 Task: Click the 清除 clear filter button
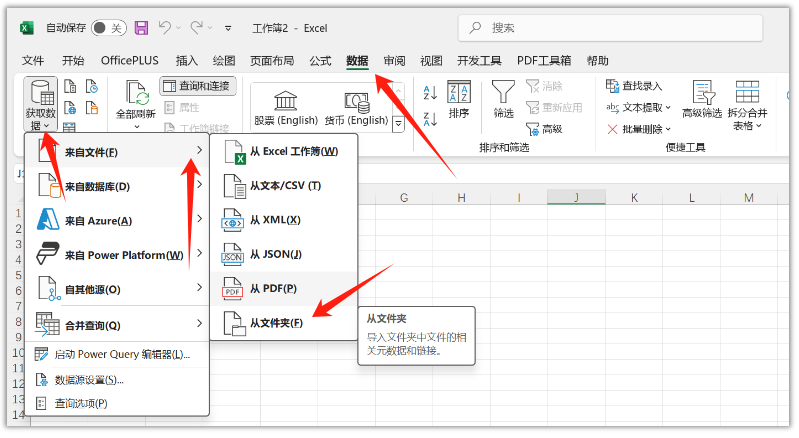tap(544, 86)
